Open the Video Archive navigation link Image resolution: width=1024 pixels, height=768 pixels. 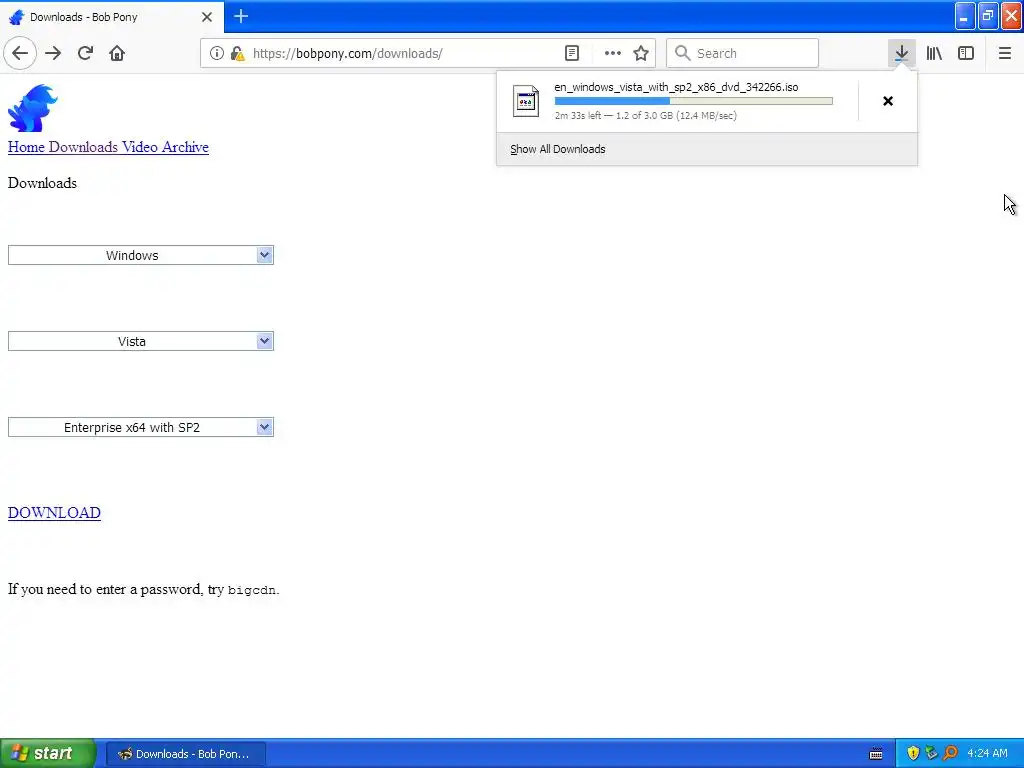(165, 147)
